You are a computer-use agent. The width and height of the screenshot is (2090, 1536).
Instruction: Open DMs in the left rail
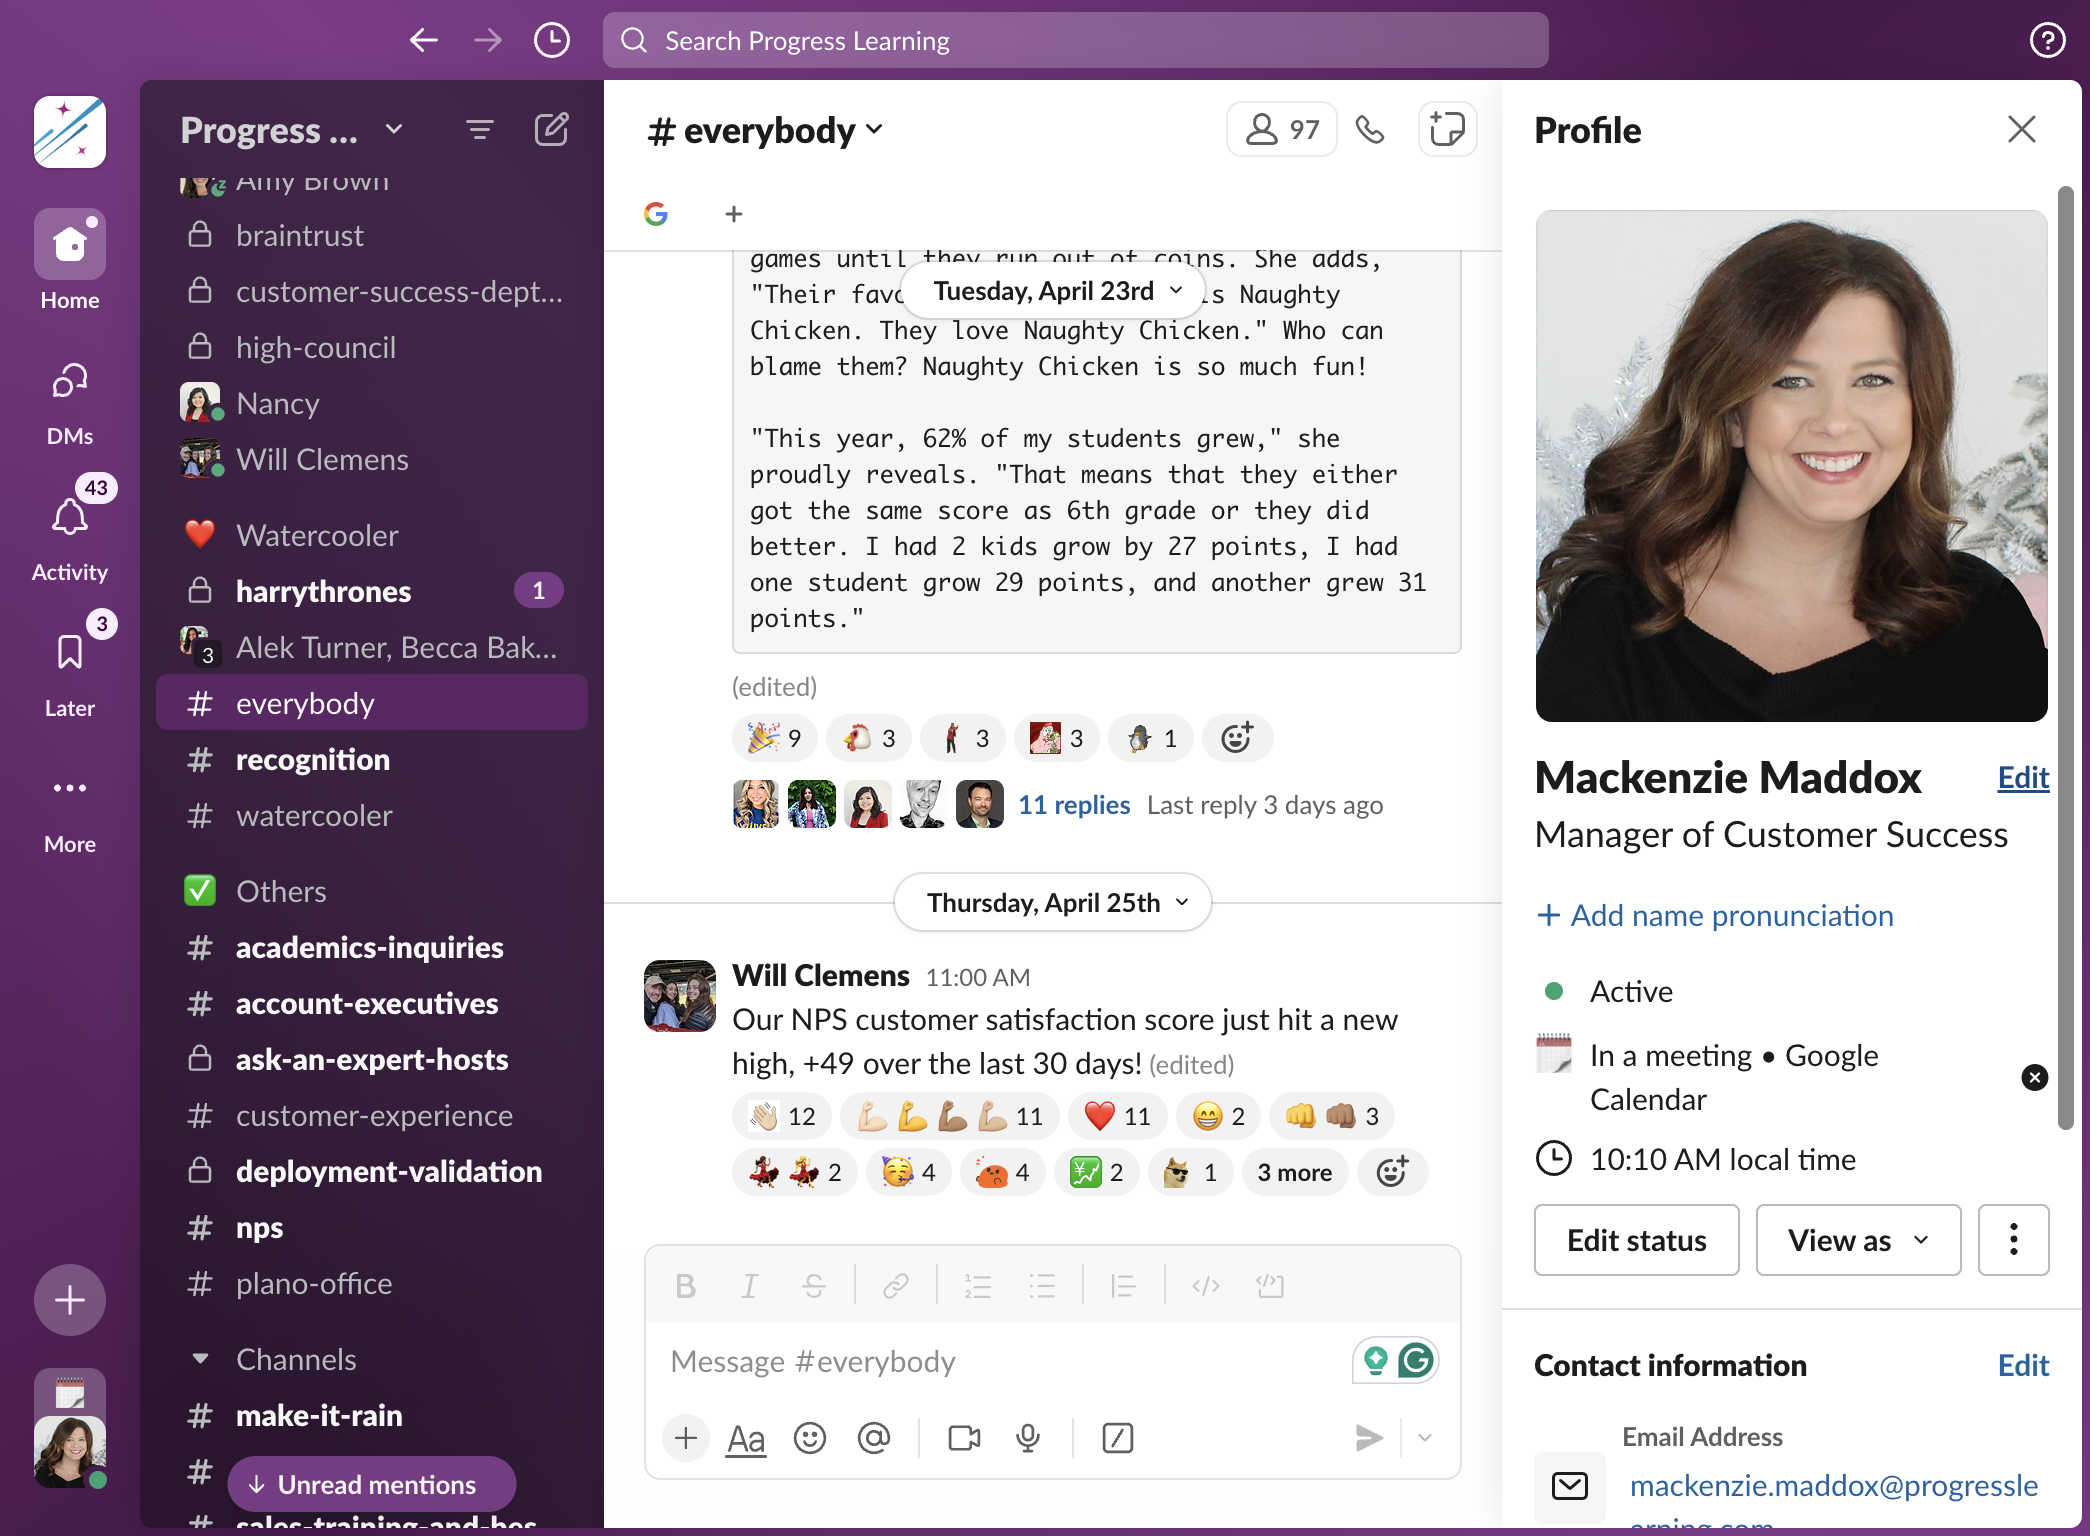click(70, 402)
